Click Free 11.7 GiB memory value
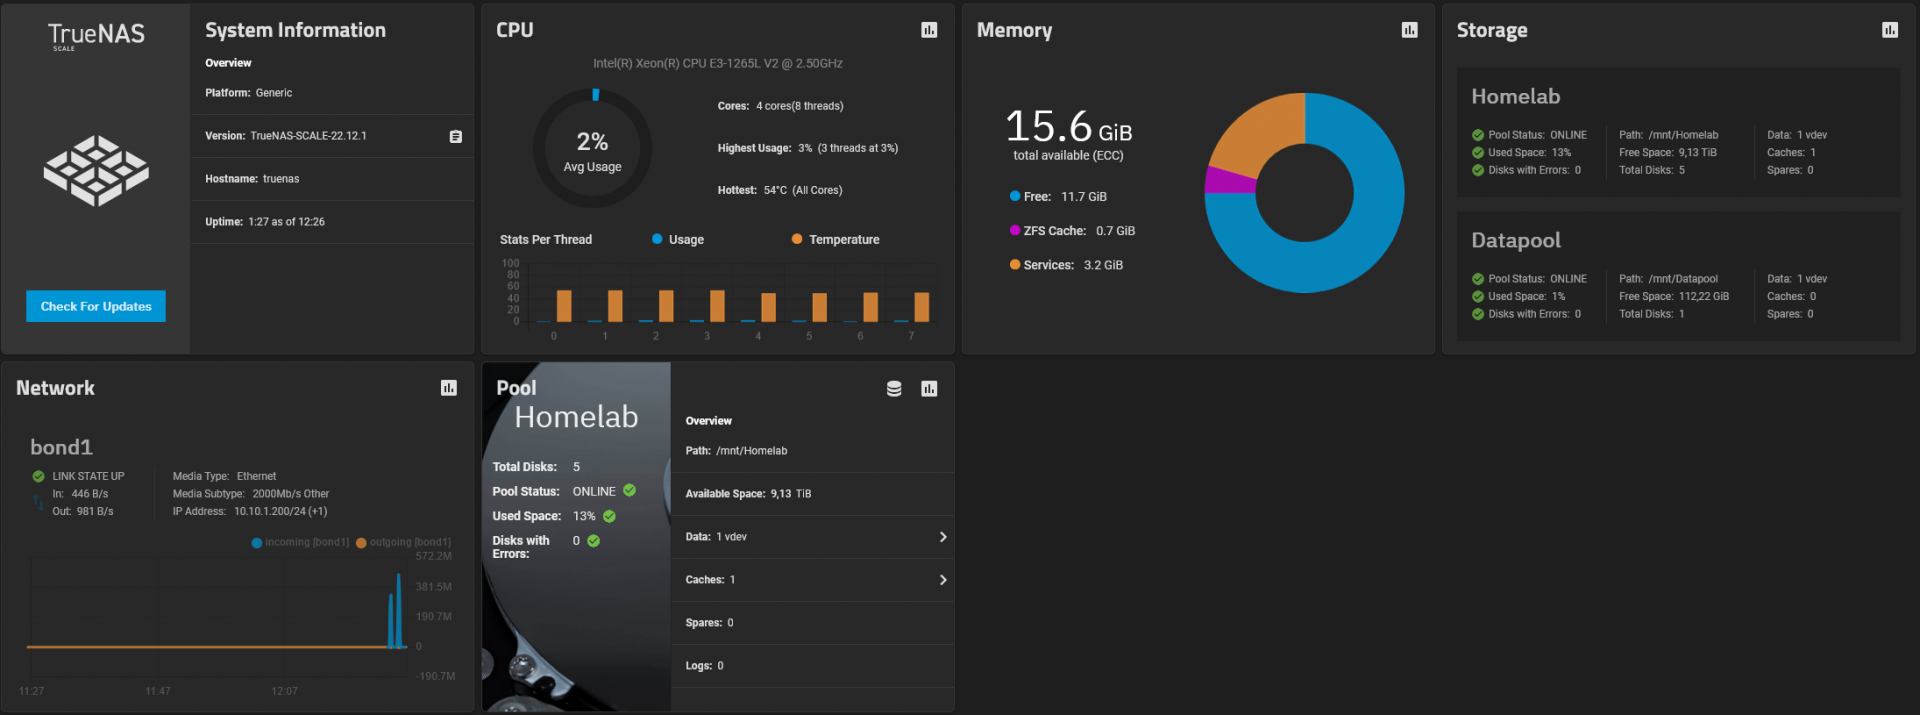This screenshot has height=715, width=1920. [1084, 197]
